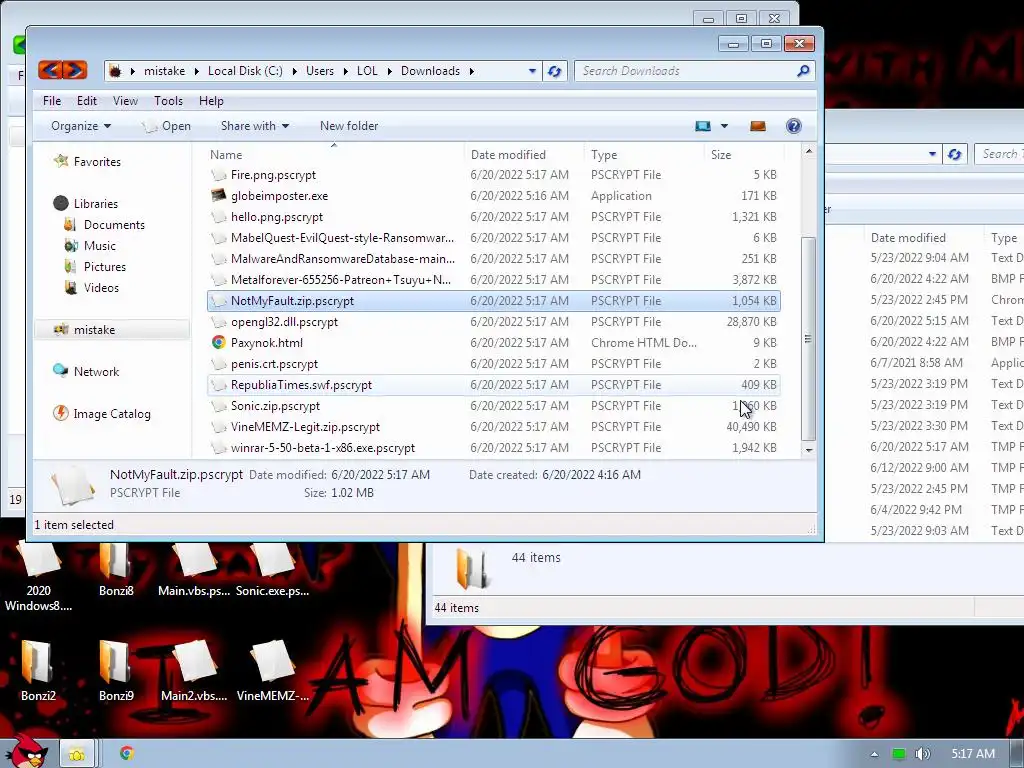Select RepubliaTimes.swf.pscrypt in the list
Viewport: 1024px width, 768px height.
point(493,385)
